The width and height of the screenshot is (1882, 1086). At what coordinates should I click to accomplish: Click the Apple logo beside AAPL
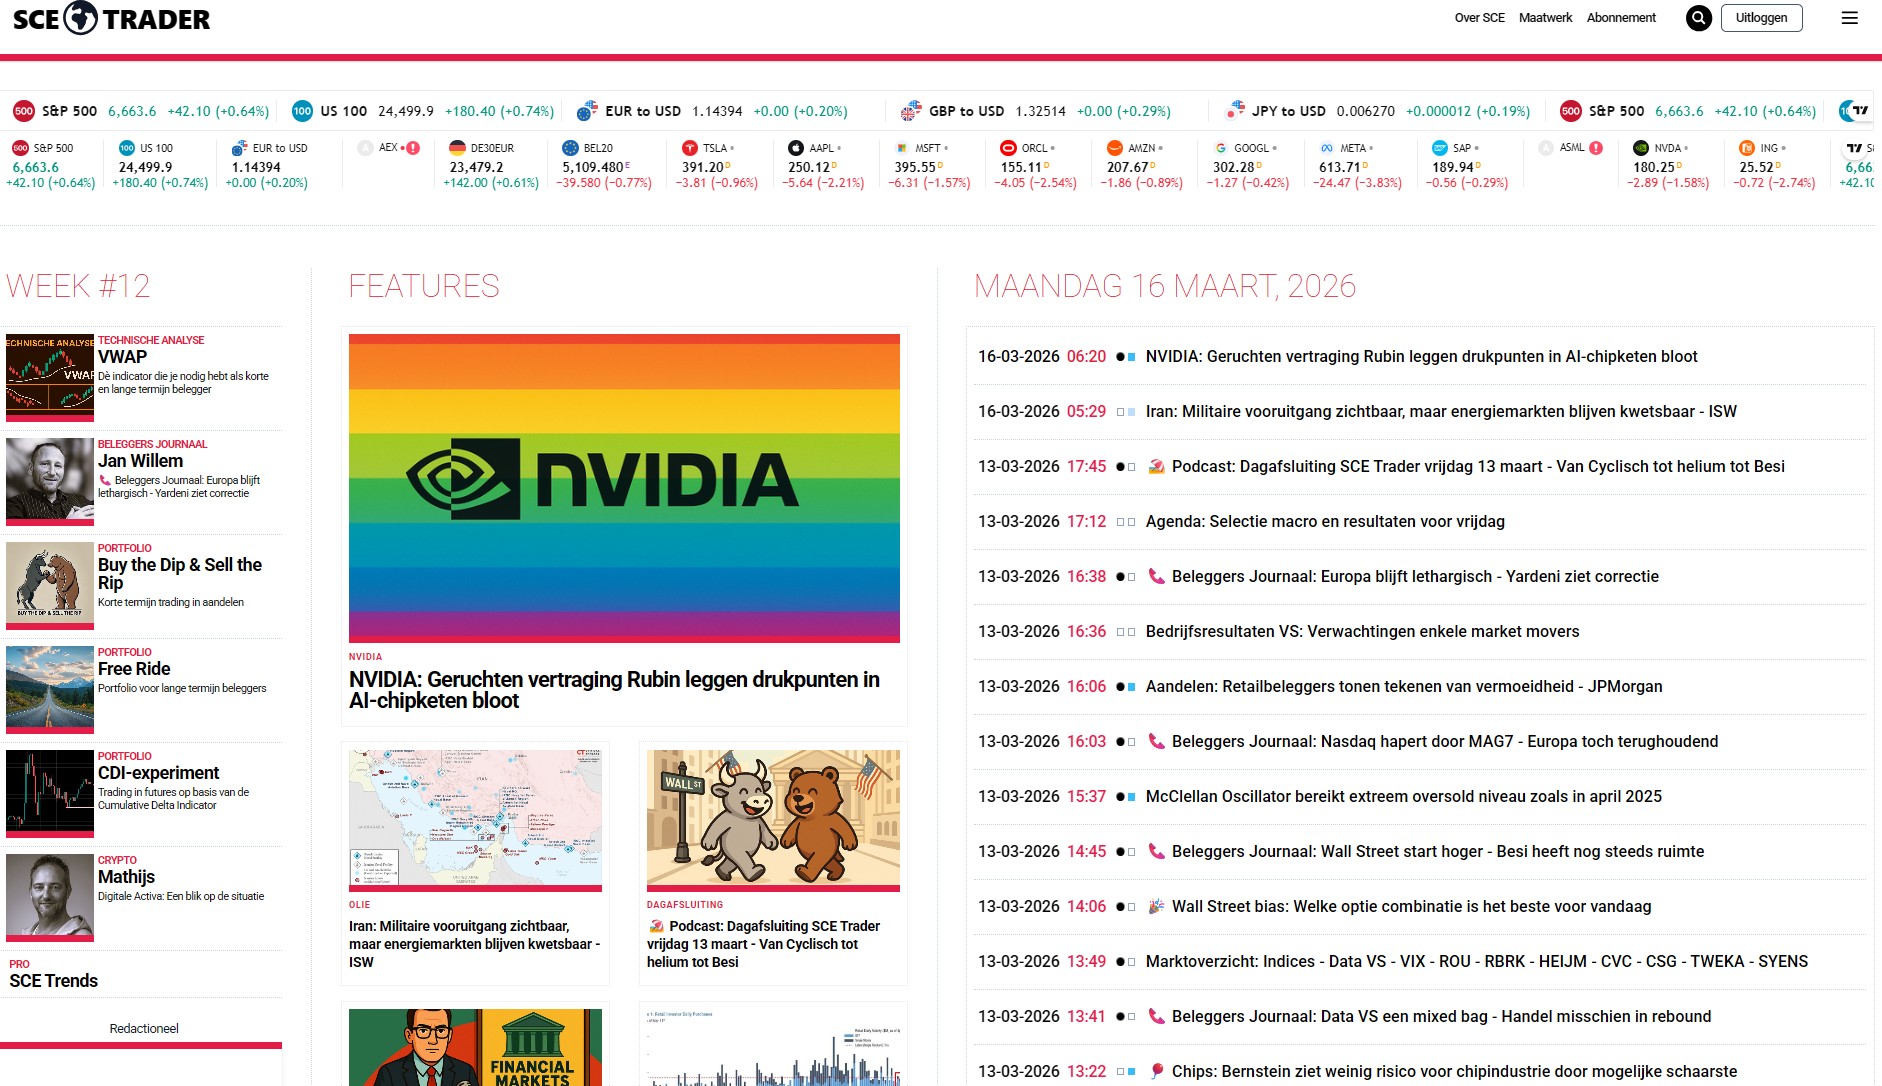(x=796, y=148)
